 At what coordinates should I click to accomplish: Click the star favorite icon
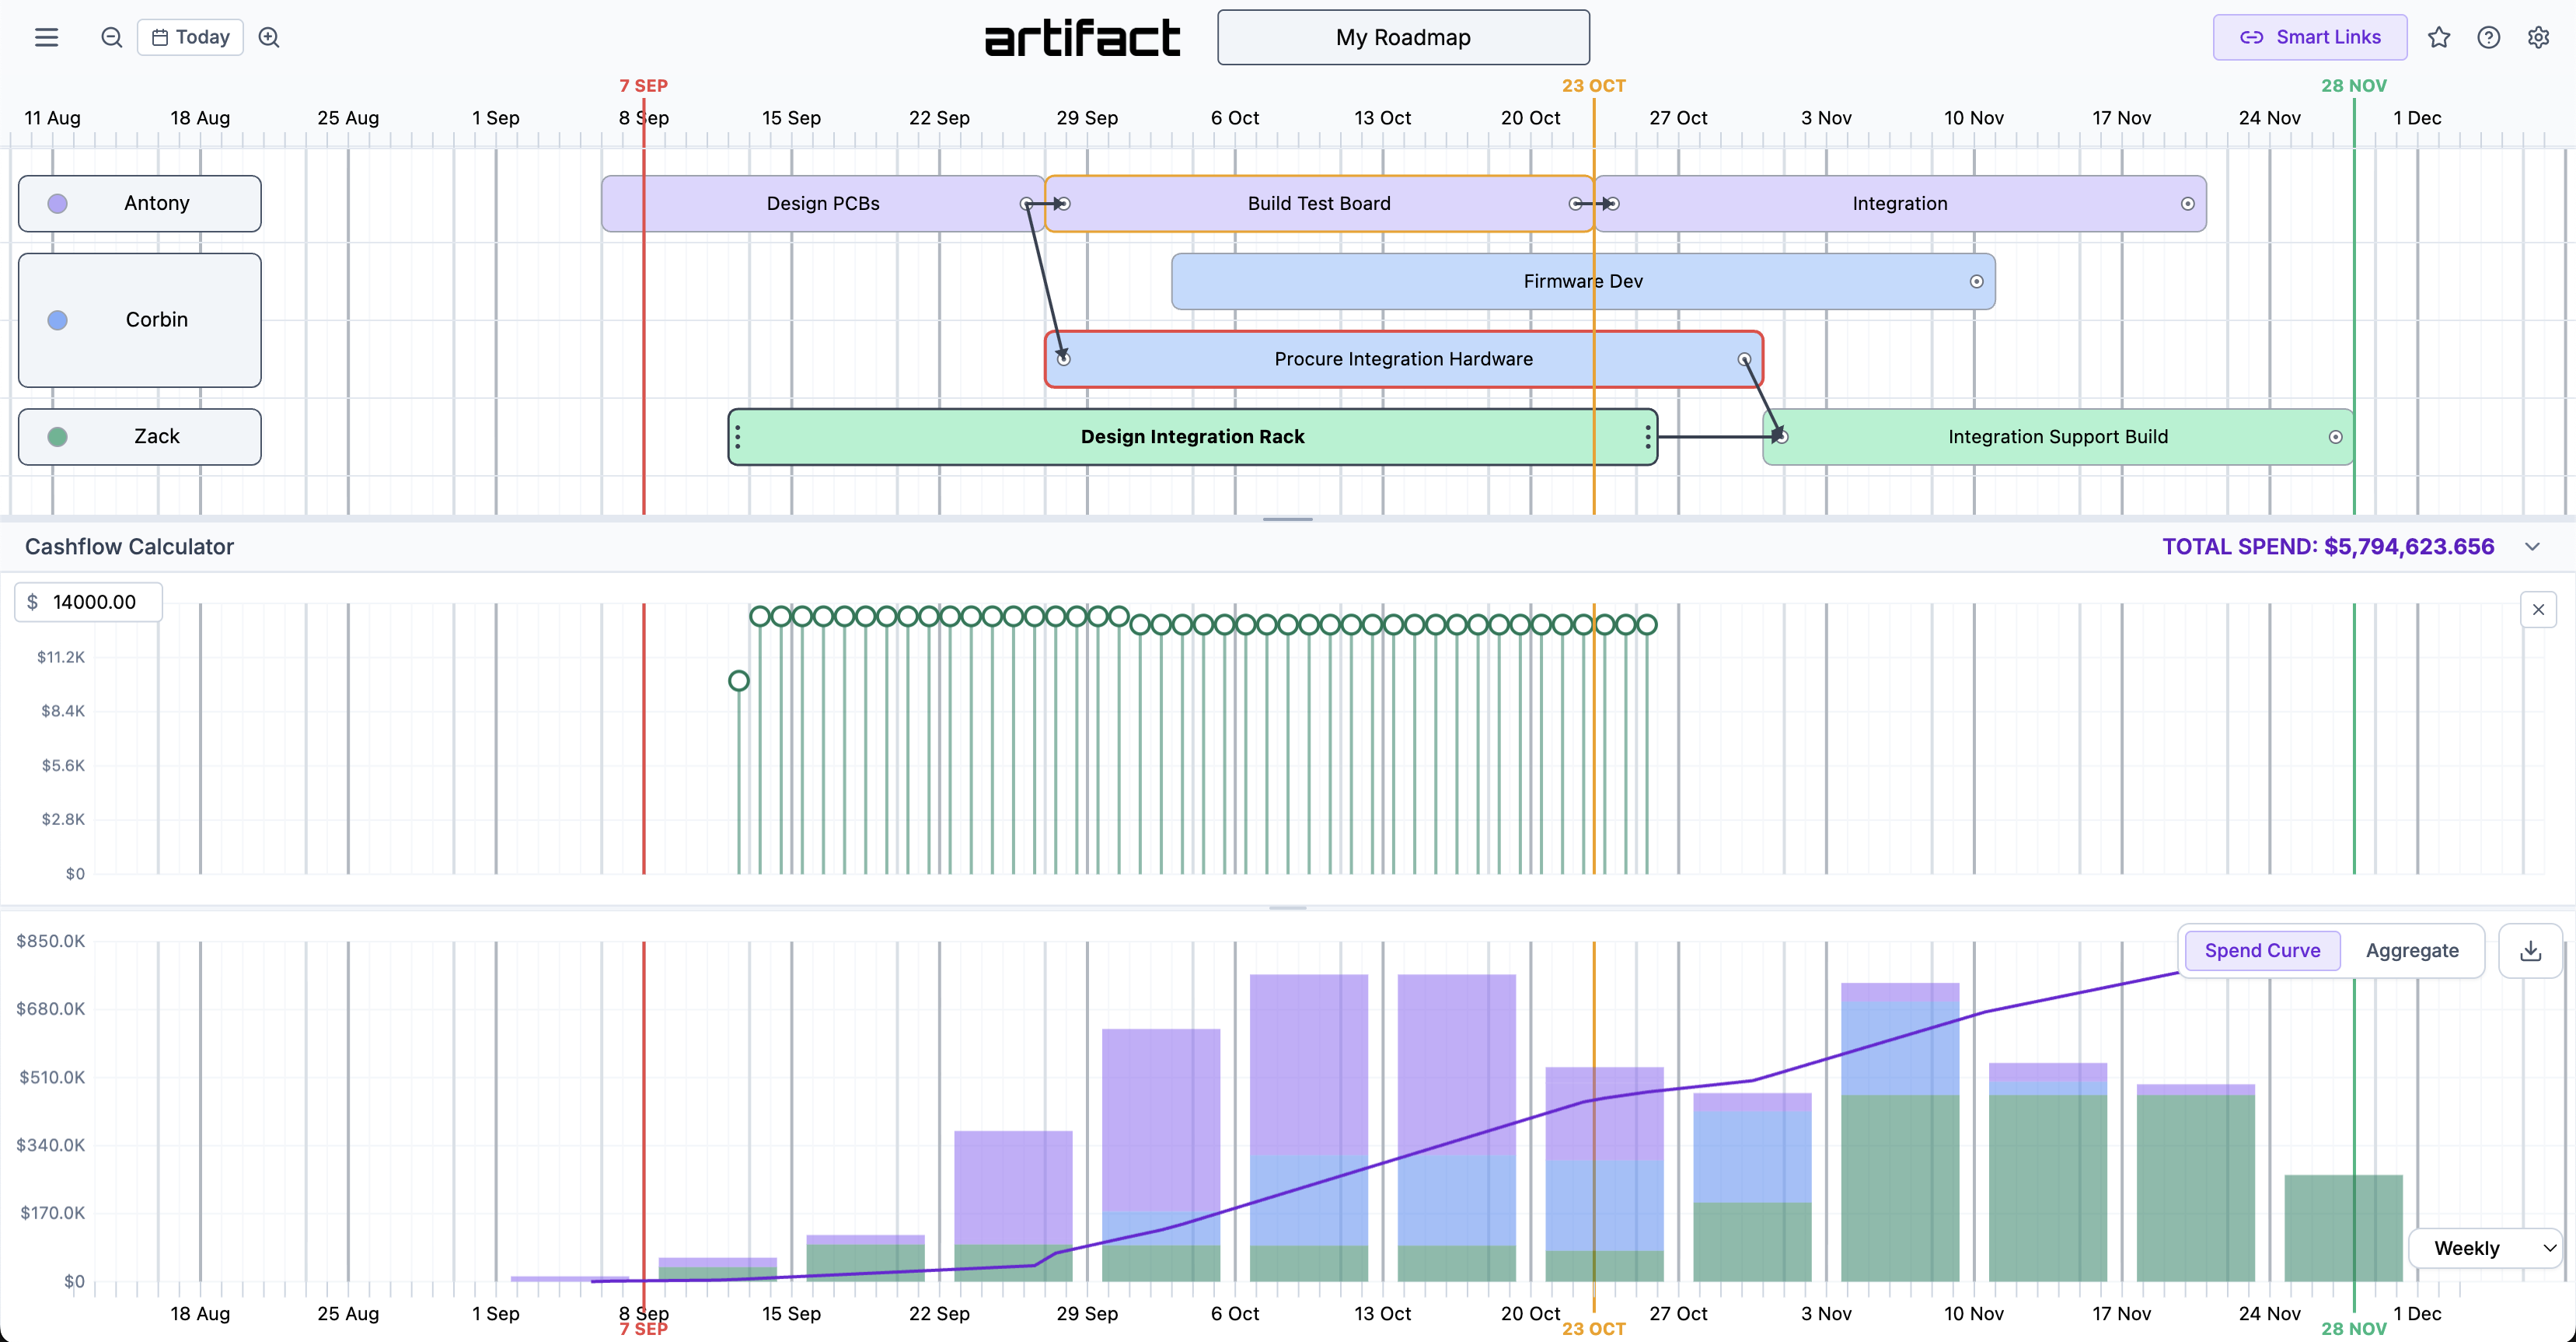click(x=2438, y=37)
